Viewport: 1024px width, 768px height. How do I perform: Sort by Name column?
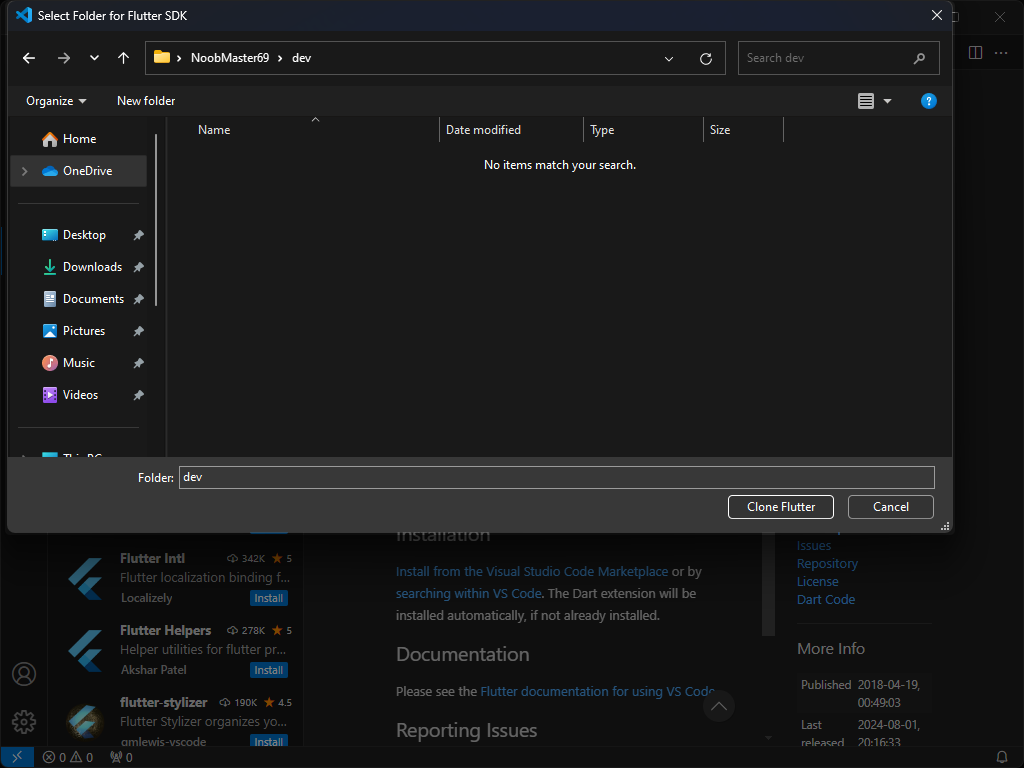pyautogui.click(x=214, y=130)
